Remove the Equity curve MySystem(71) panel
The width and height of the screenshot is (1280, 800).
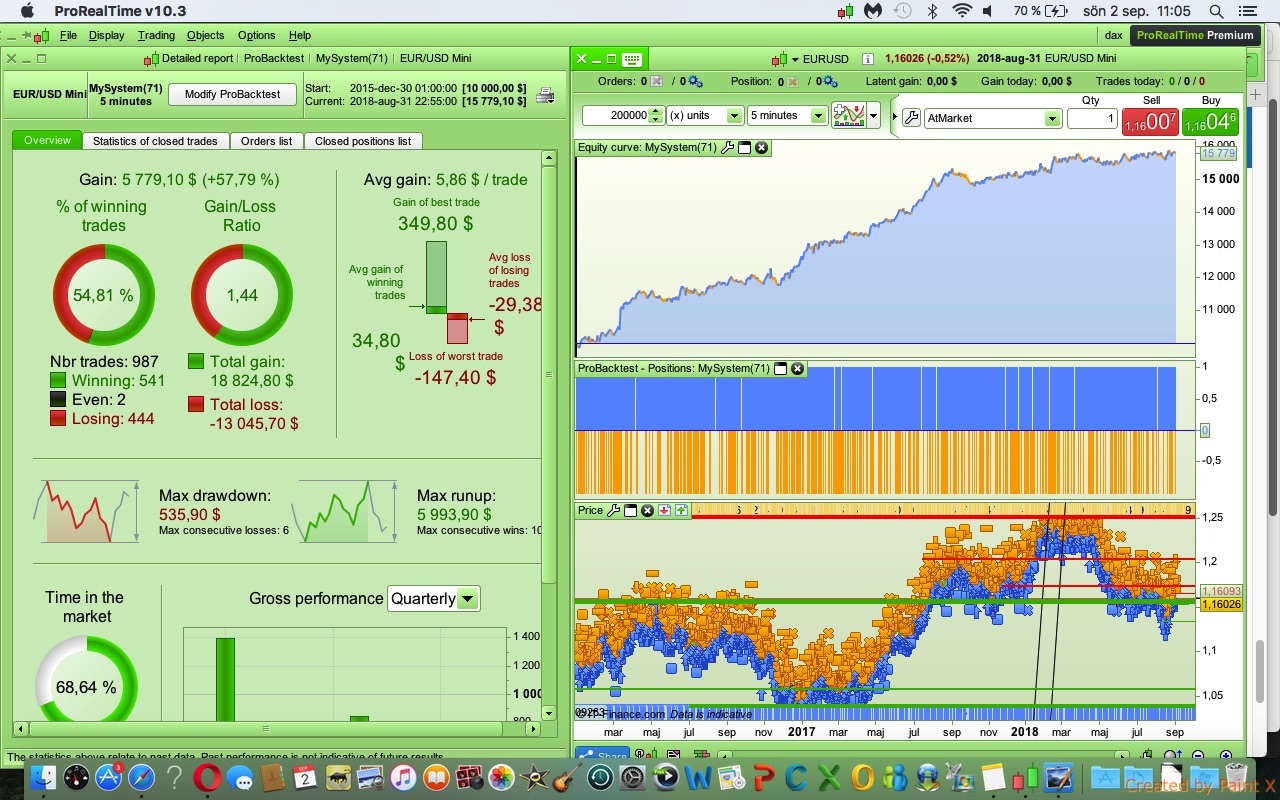(x=762, y=148)
